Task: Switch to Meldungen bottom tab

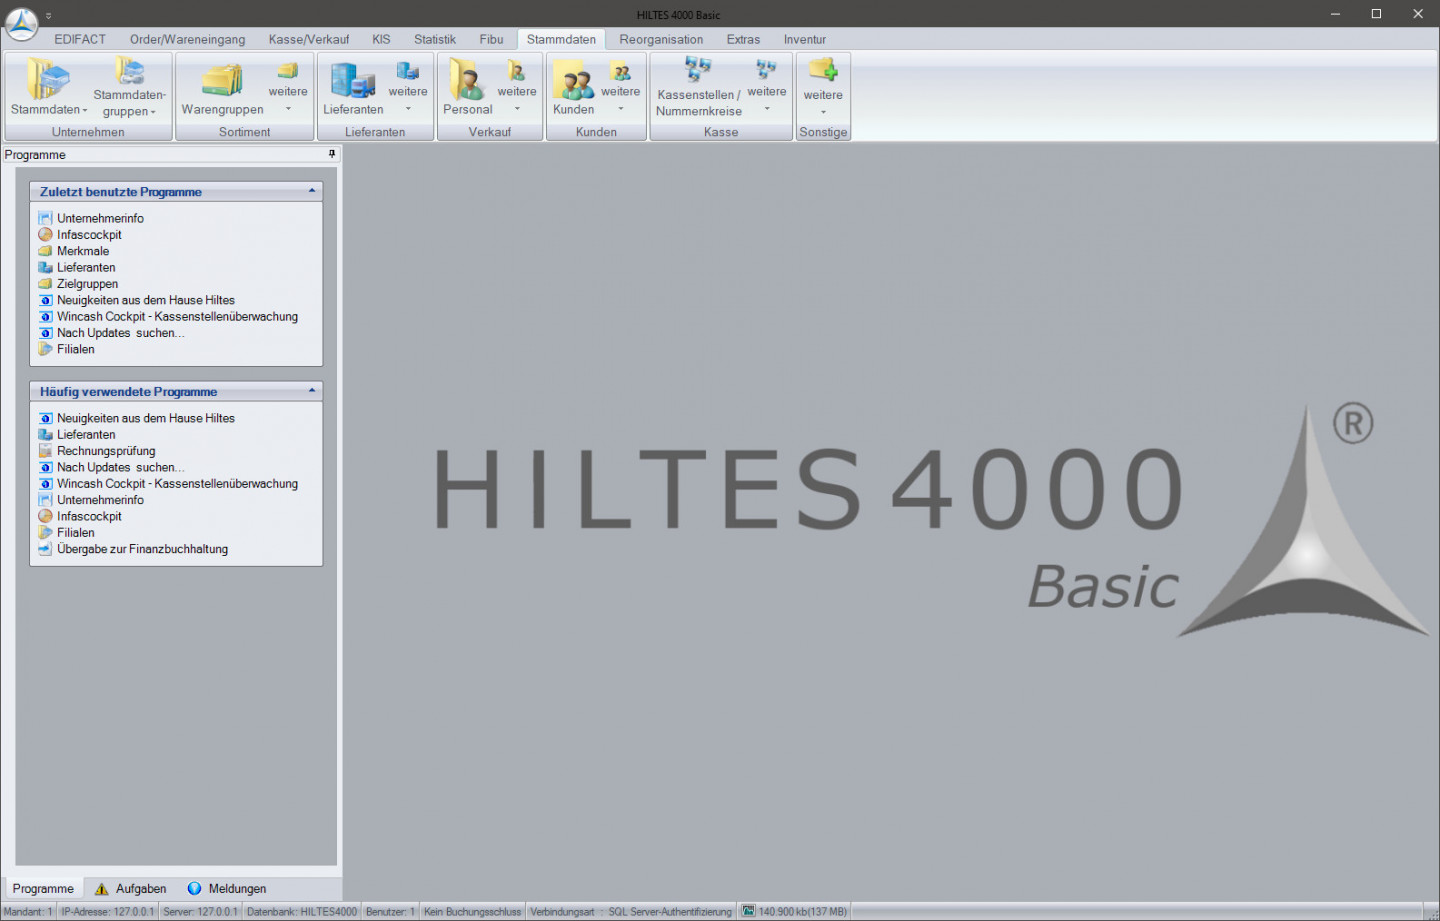Action: (x=227, y=888)
